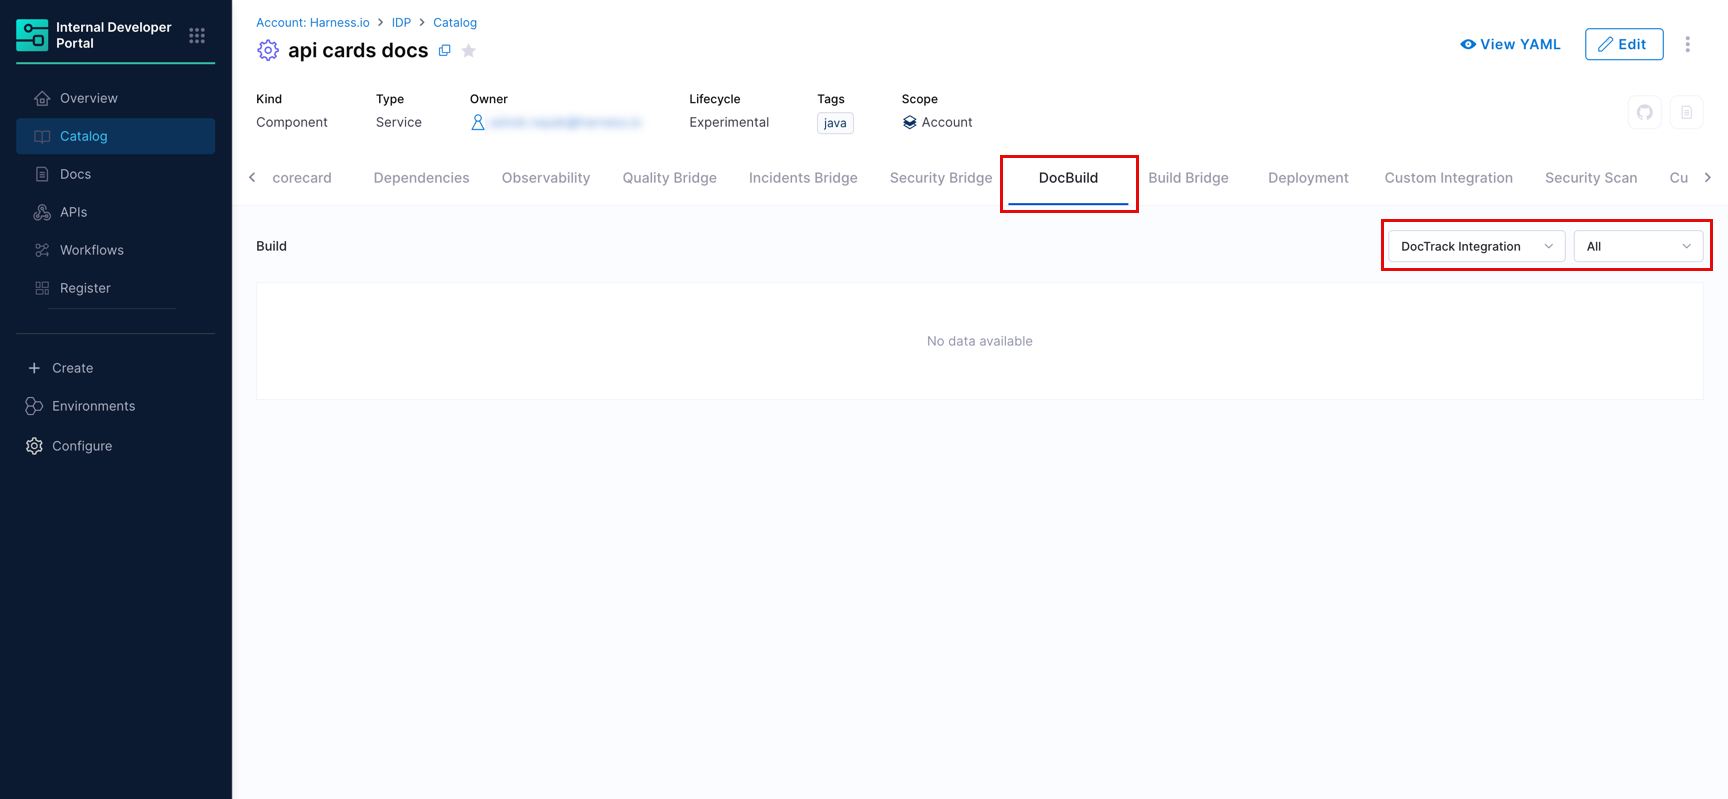The width and height of the screenshot is (1728, 799).
Task: Click the 'Component' kind value
Action: click(x=292, y=122)
